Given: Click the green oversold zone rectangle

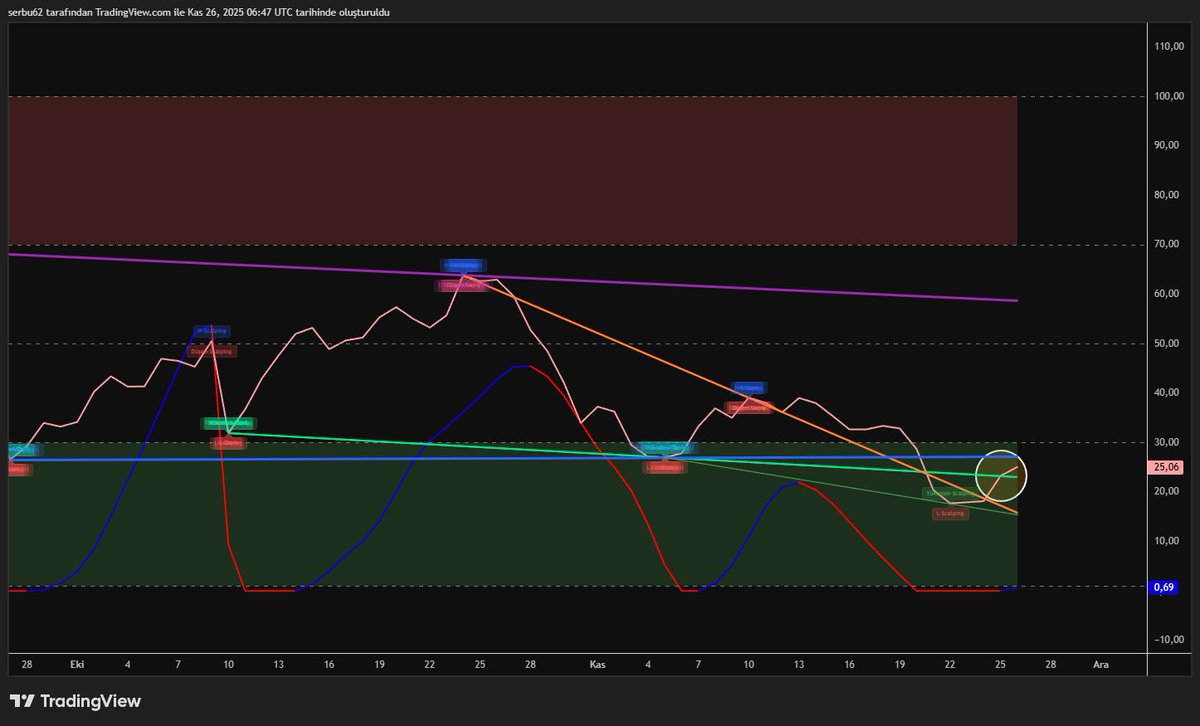Looking at the screenshot, I should pos(513,514).
